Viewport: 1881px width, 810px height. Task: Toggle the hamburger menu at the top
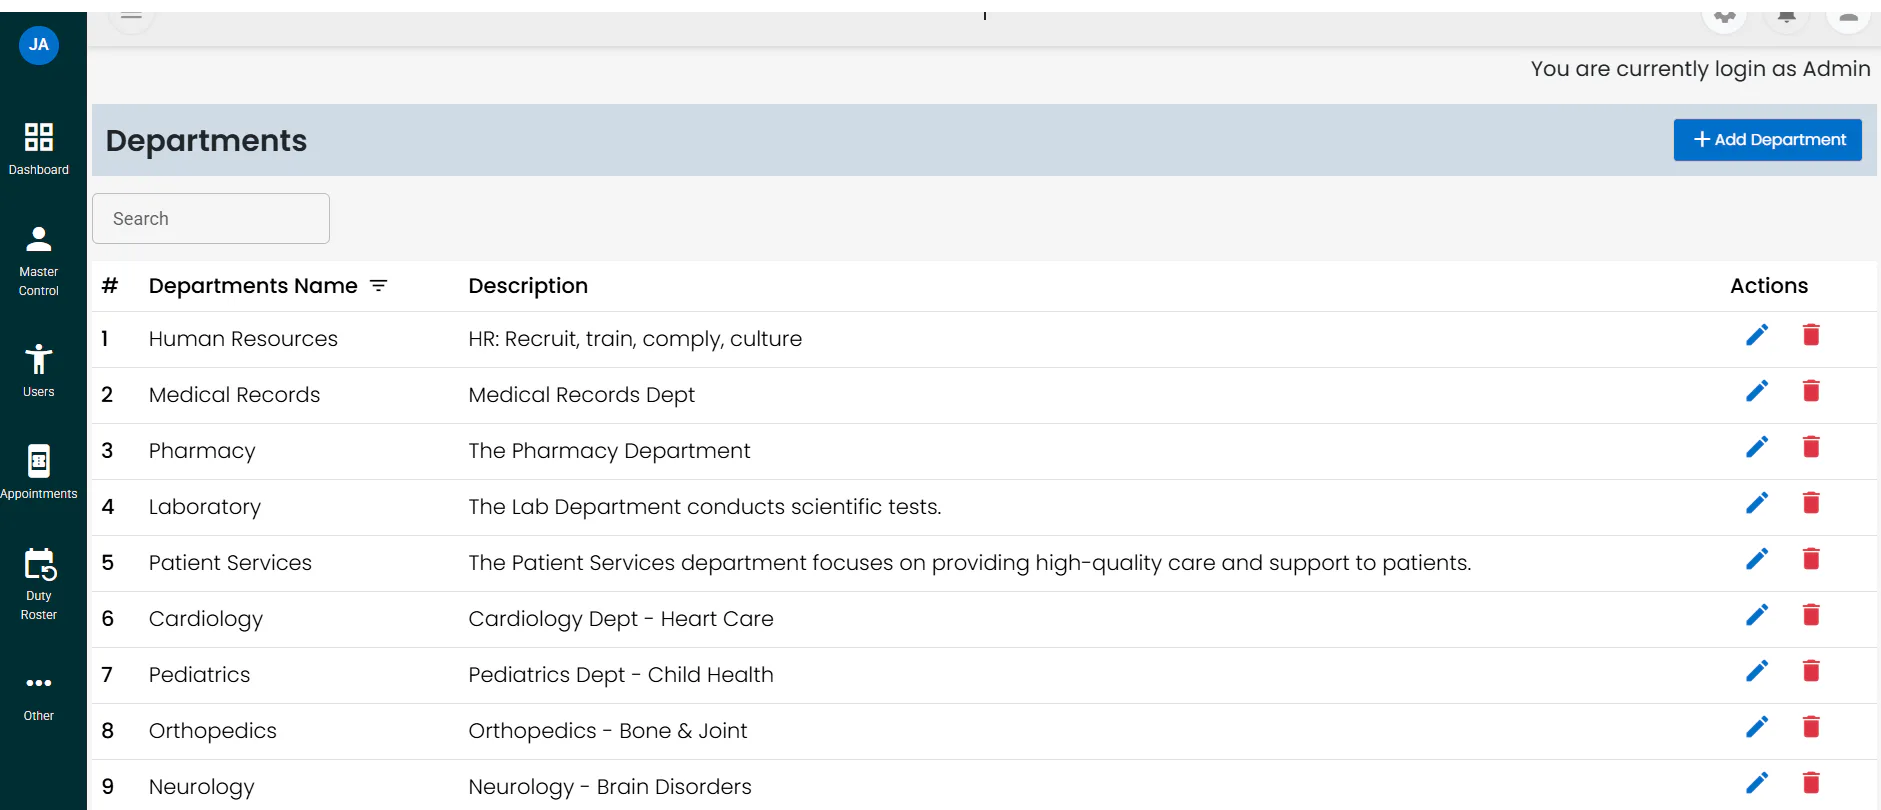click(x=132, y=16)
